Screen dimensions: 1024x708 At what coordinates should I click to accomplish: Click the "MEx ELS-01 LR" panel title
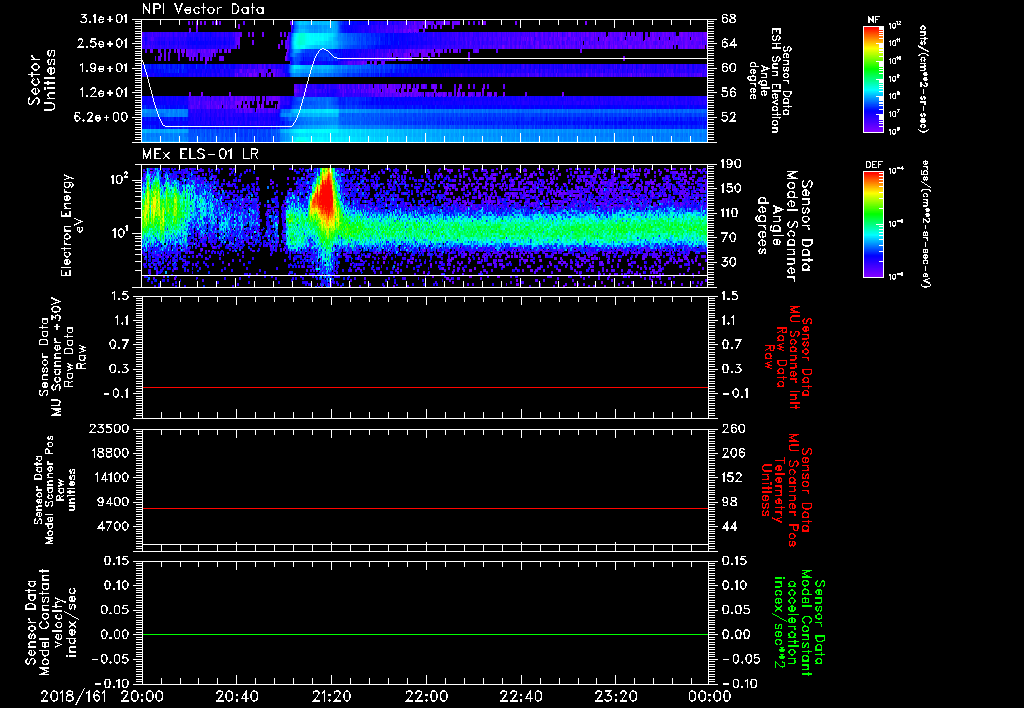200,154
